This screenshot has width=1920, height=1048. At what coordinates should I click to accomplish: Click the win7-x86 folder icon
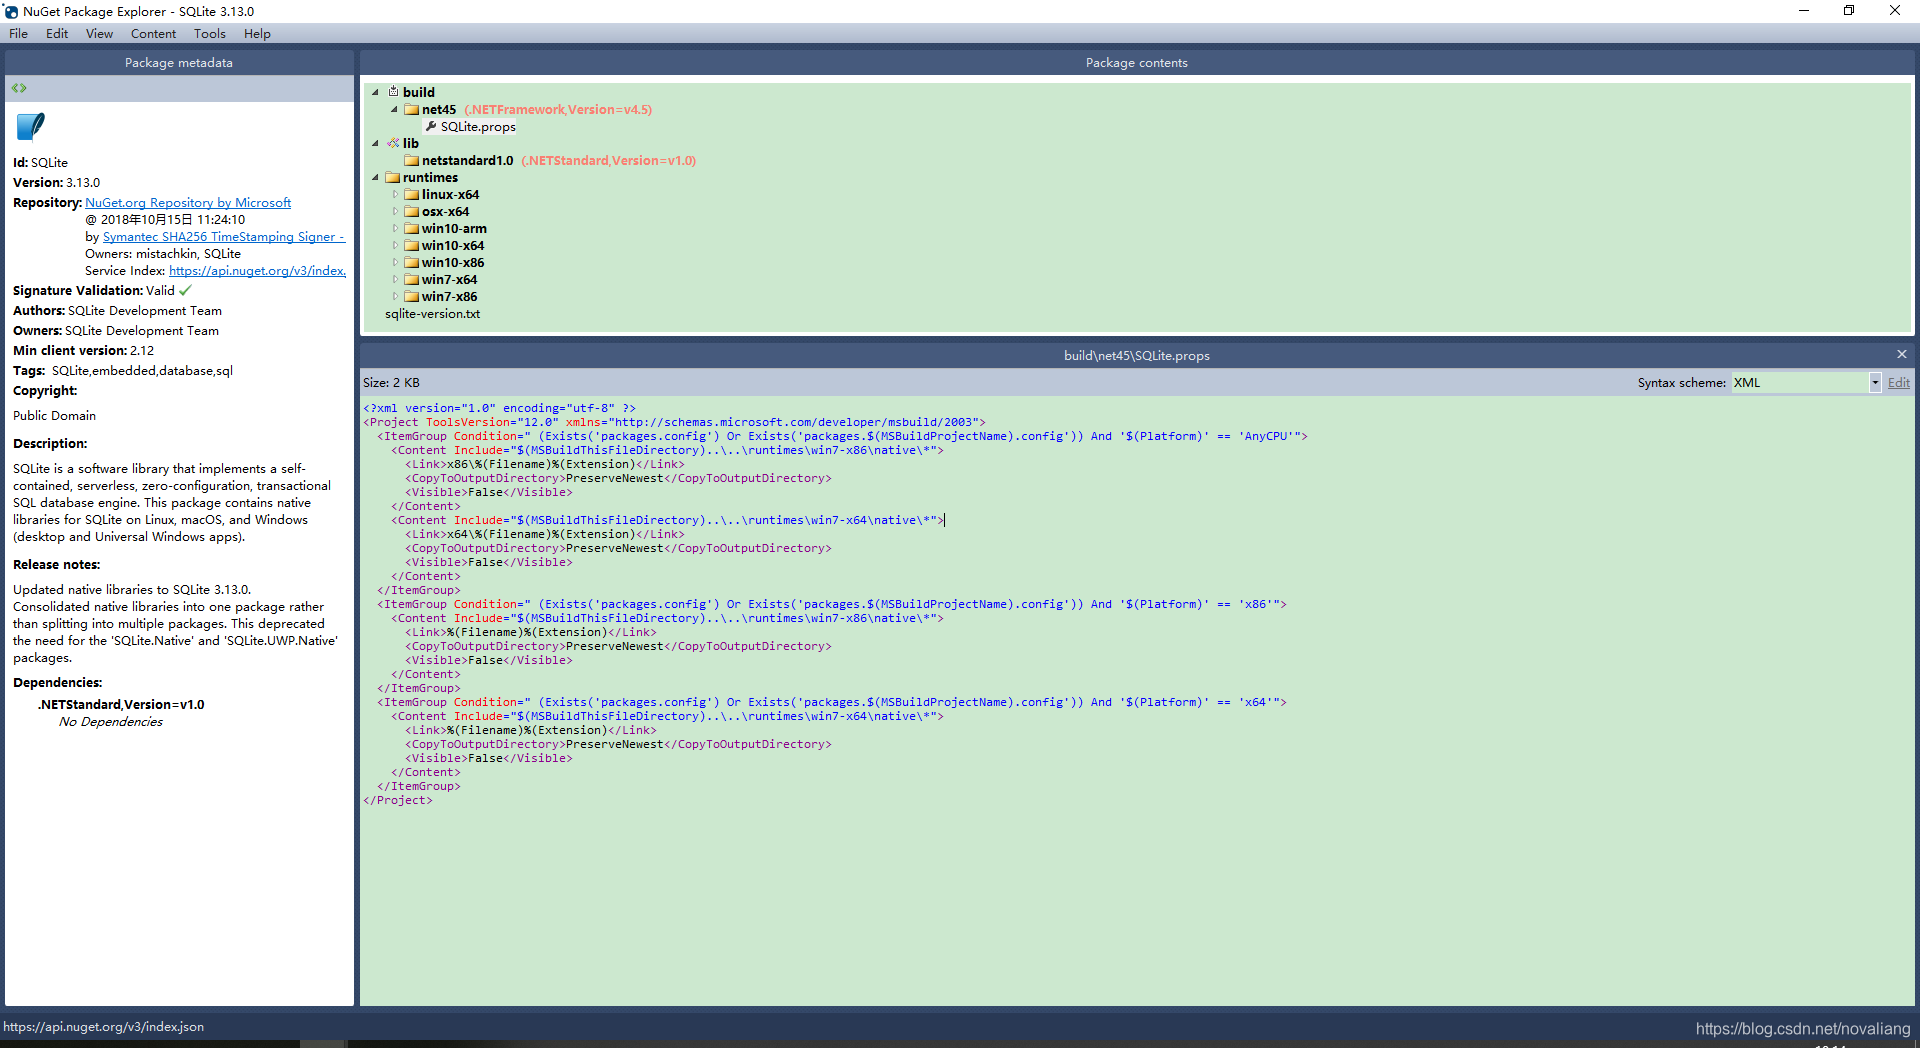411,296
